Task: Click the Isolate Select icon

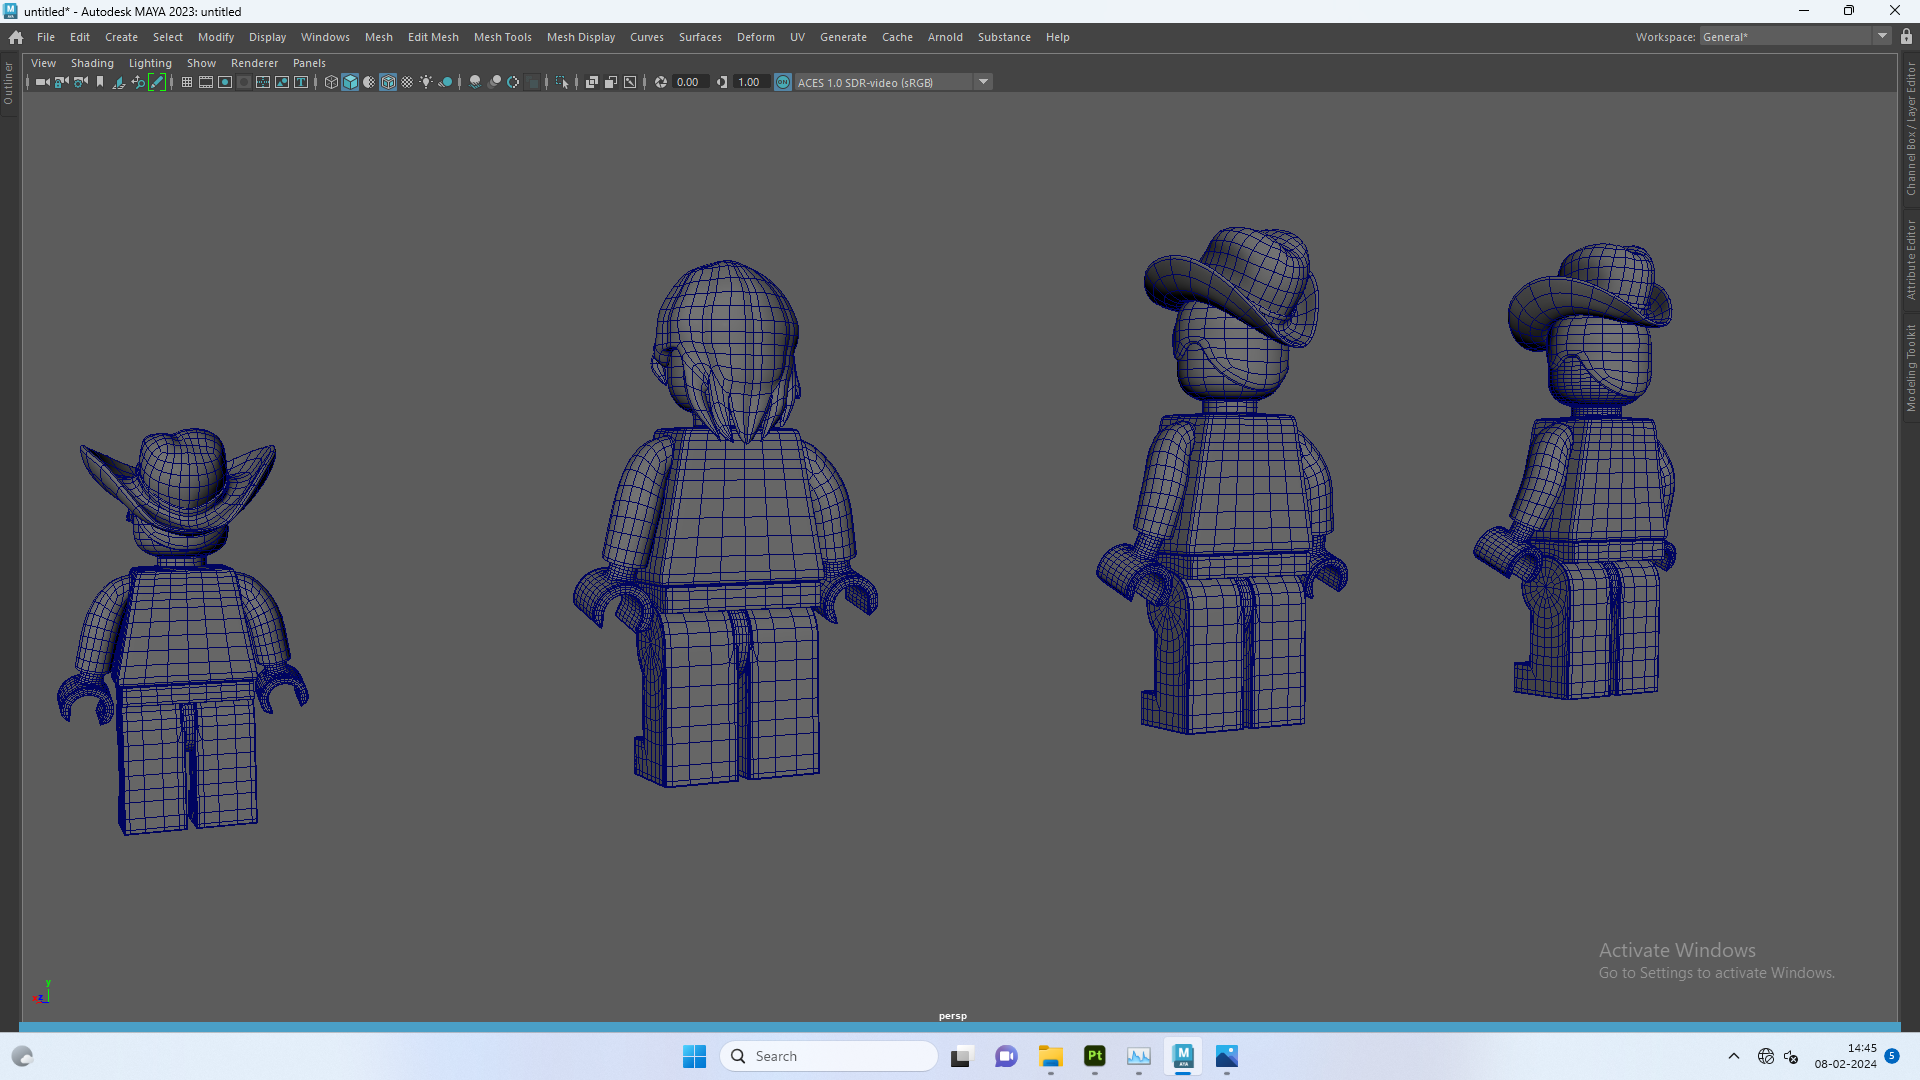Action: (x=562, y=82)
